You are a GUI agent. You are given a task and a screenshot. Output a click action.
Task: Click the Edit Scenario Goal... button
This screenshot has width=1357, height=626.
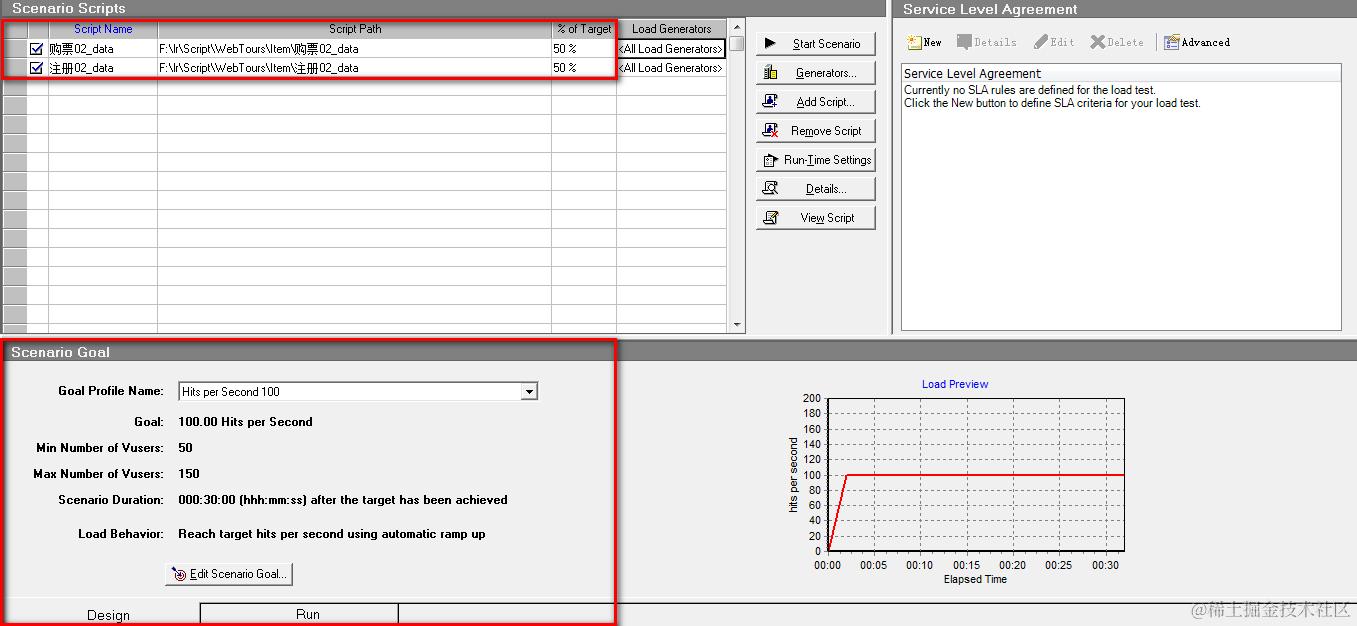point(229,574)
